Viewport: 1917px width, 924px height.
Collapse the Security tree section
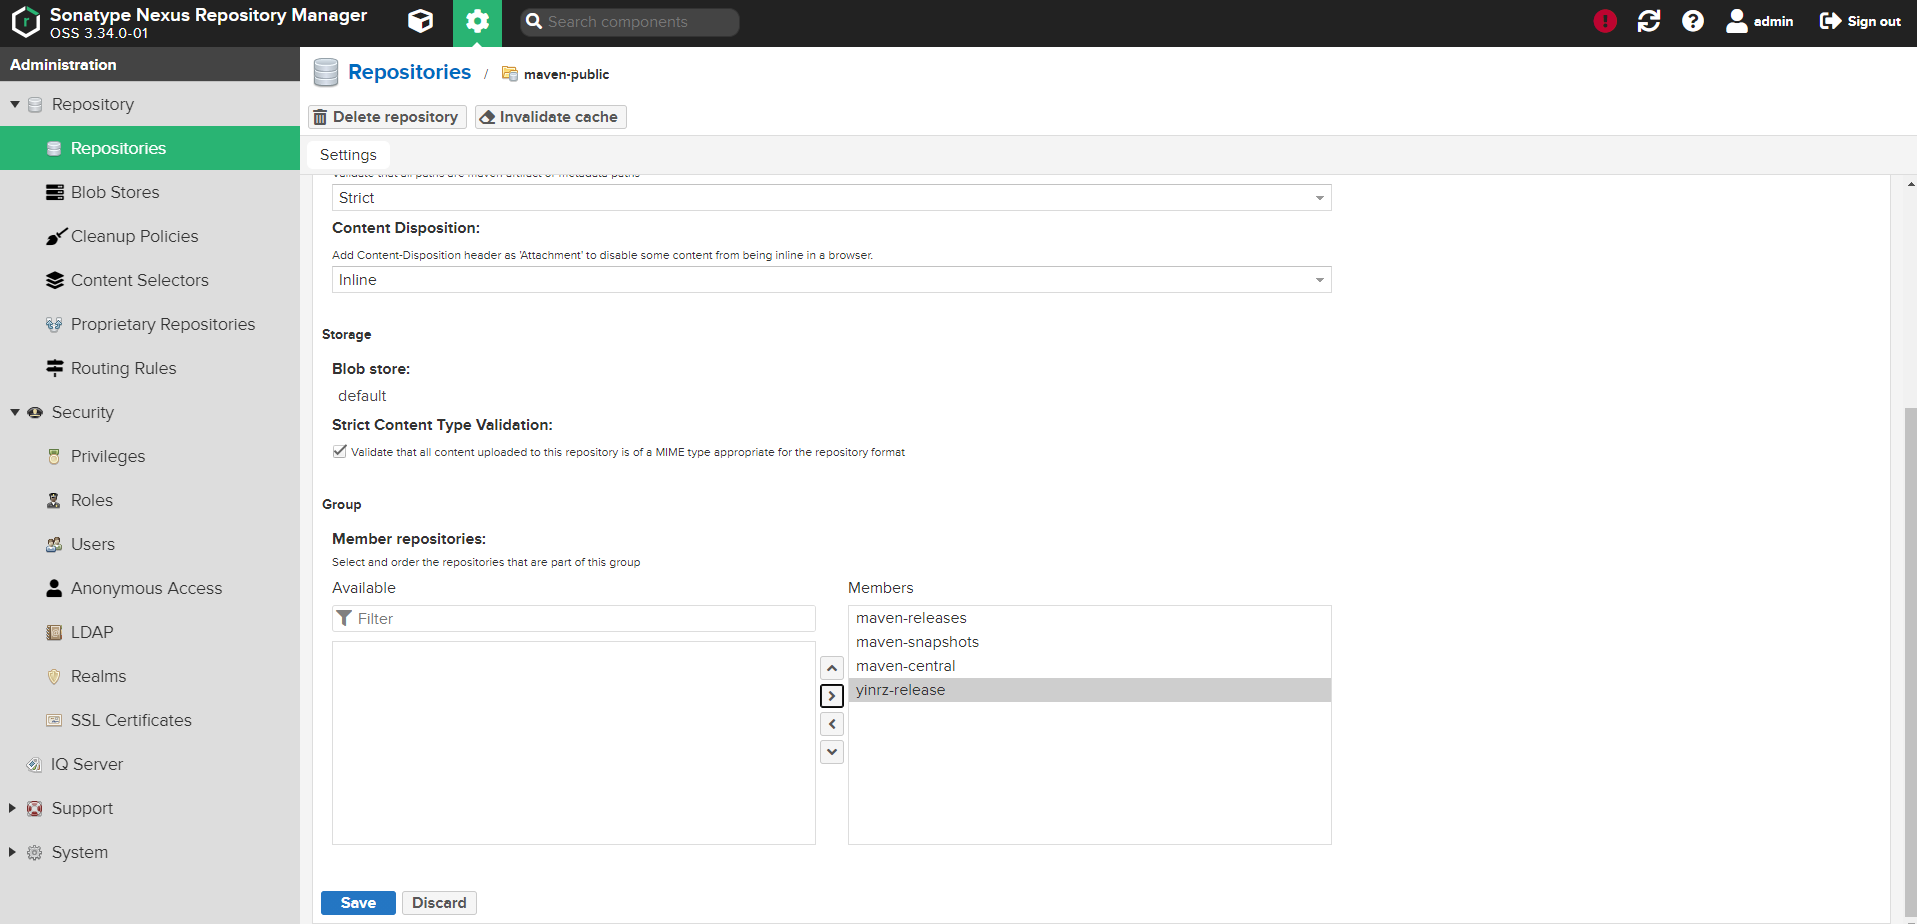(x=15, y=412)
